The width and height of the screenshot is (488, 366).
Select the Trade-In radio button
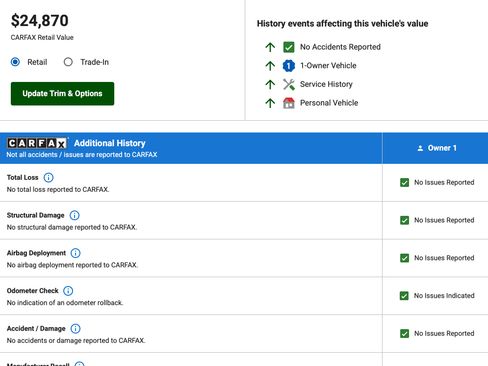[x=68, y=62]
